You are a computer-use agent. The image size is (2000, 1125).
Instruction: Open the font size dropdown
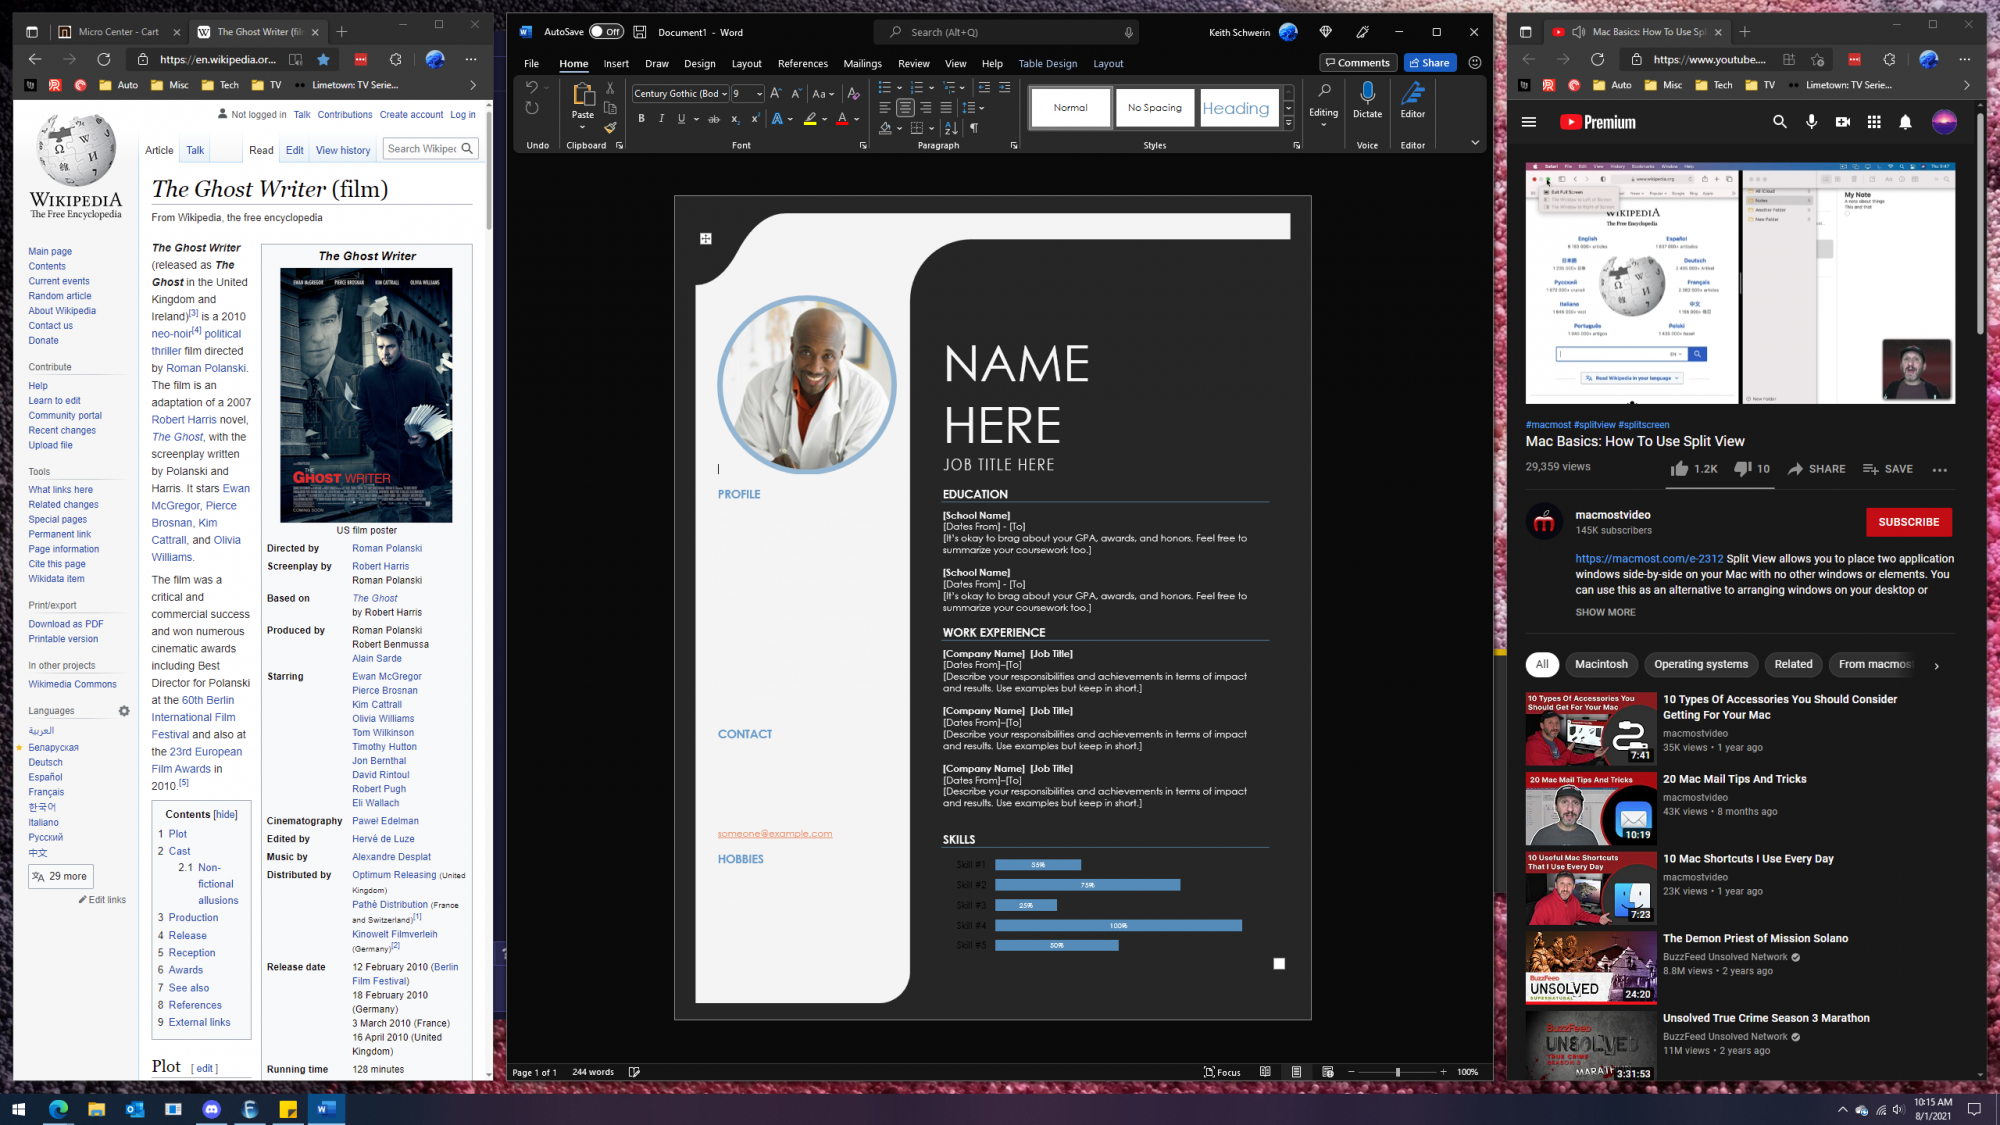tap(759, 94)
